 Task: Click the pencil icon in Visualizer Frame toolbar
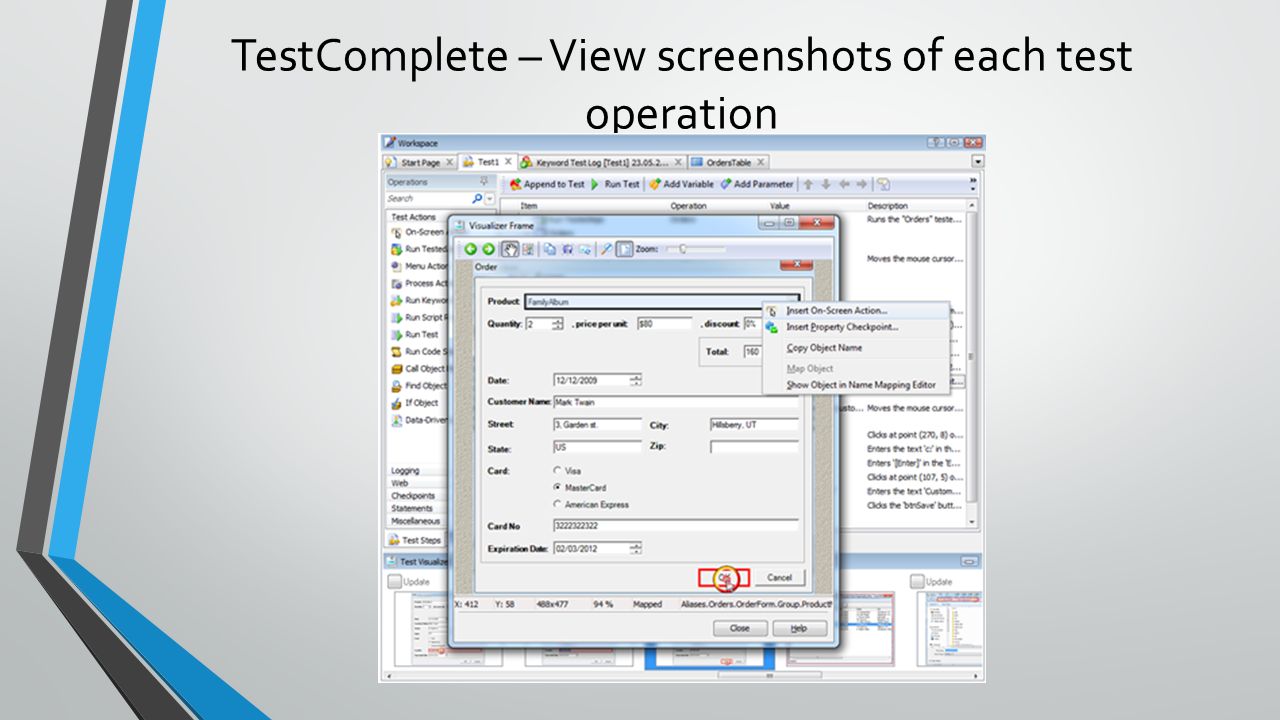(x=605, y=249)
